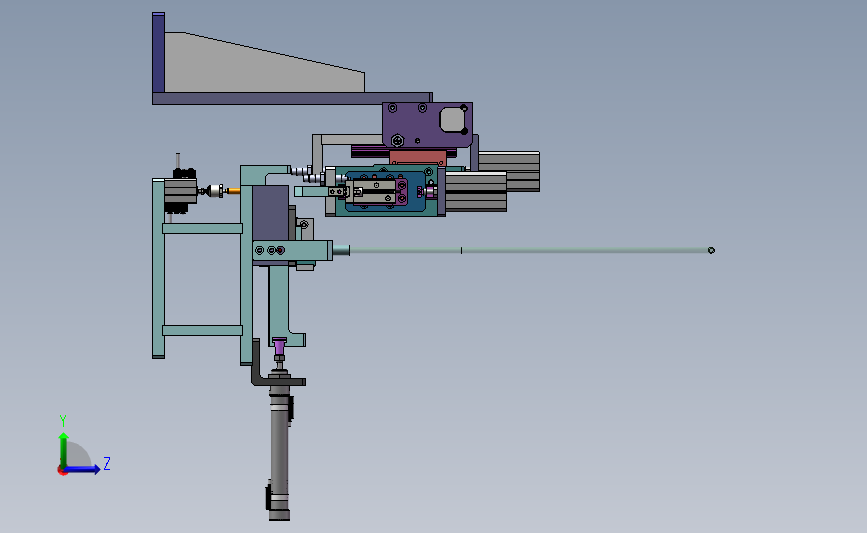867x533 pixels.
Task: Select the purple nozzle above the cylinder
Action: pyautogui.click(x=279, y=347)
